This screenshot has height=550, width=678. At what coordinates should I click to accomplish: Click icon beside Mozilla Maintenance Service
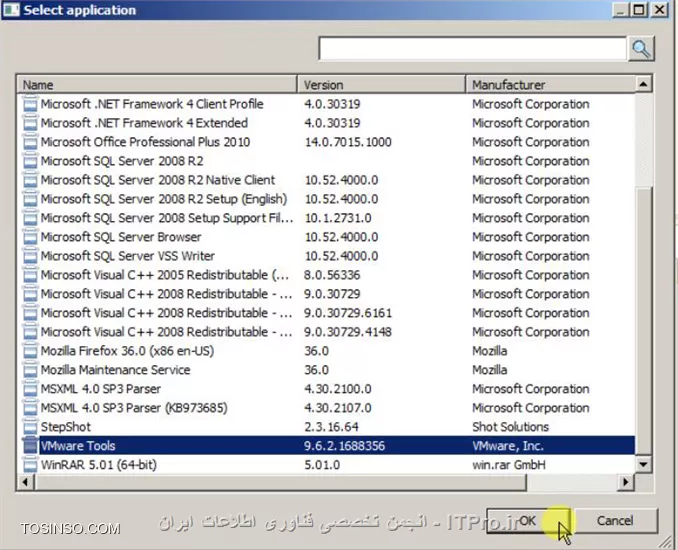[30, 370]
